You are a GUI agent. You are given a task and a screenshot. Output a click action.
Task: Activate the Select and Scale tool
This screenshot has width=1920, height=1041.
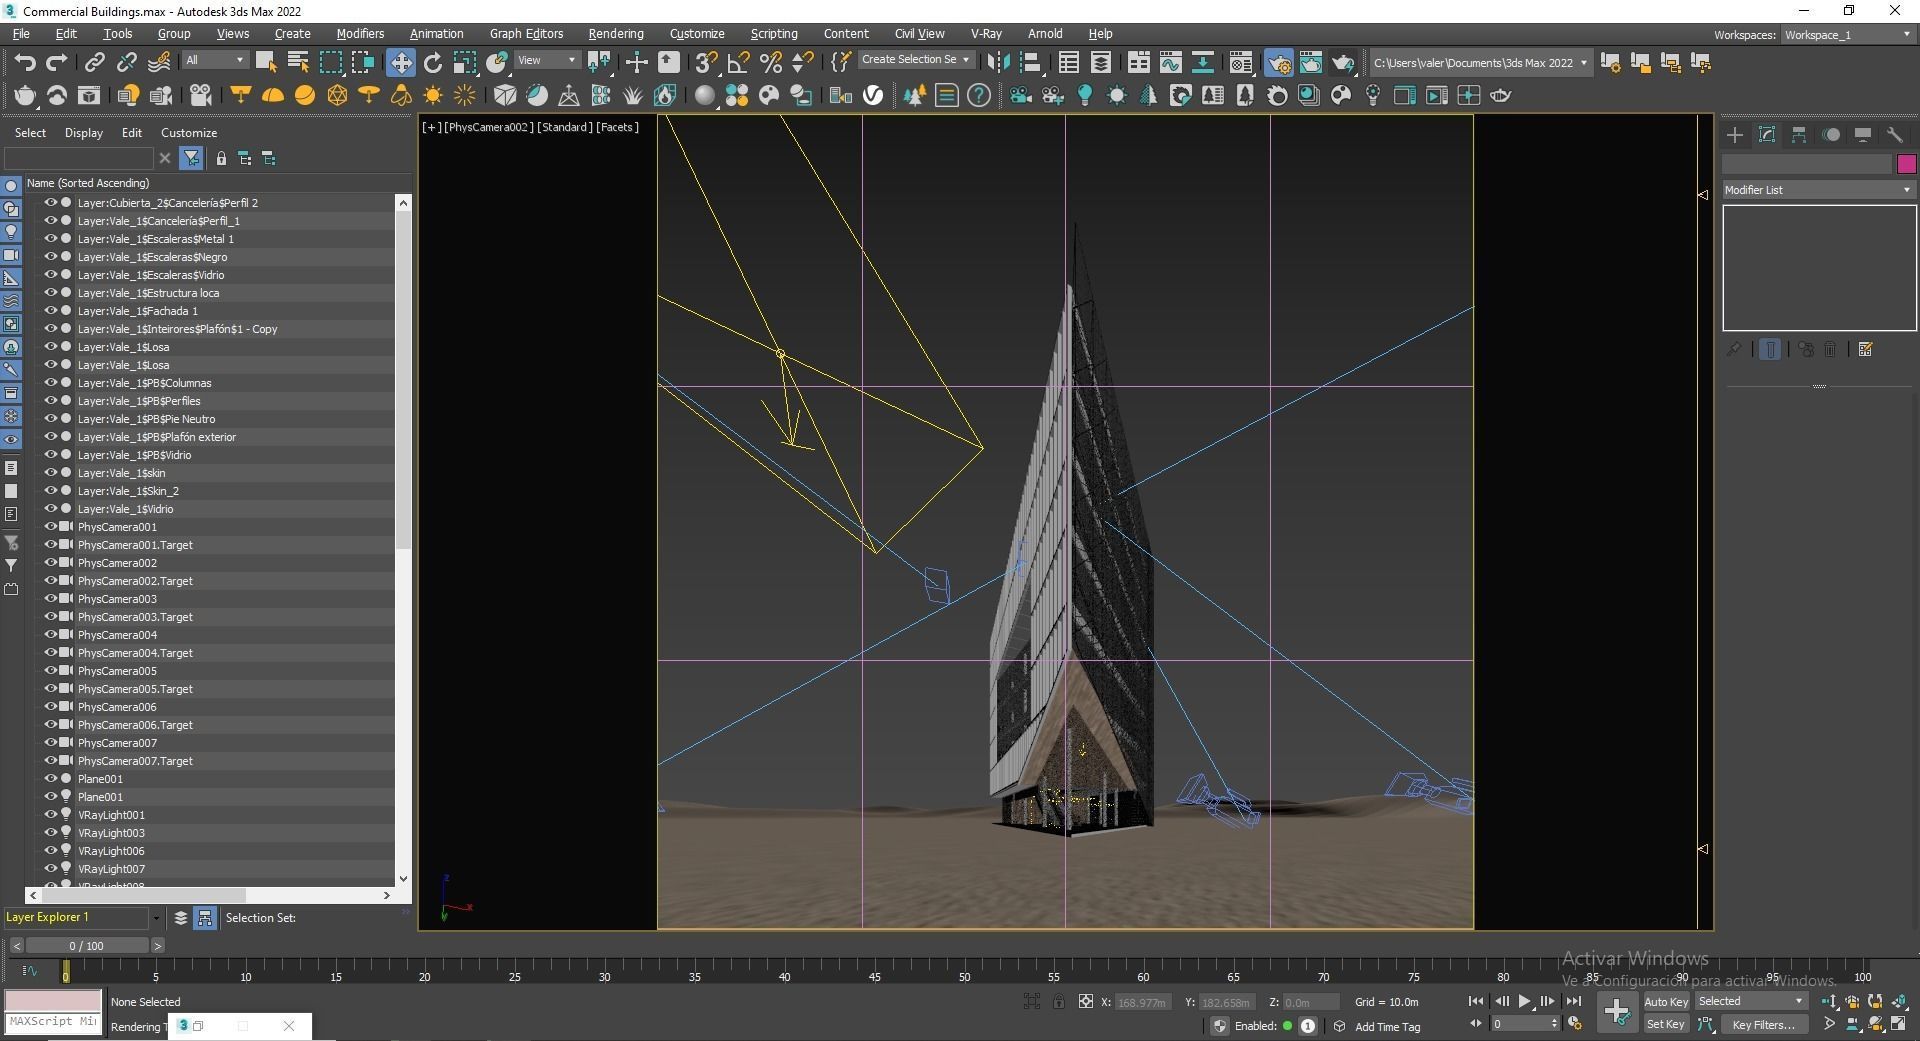coord(465,63)
